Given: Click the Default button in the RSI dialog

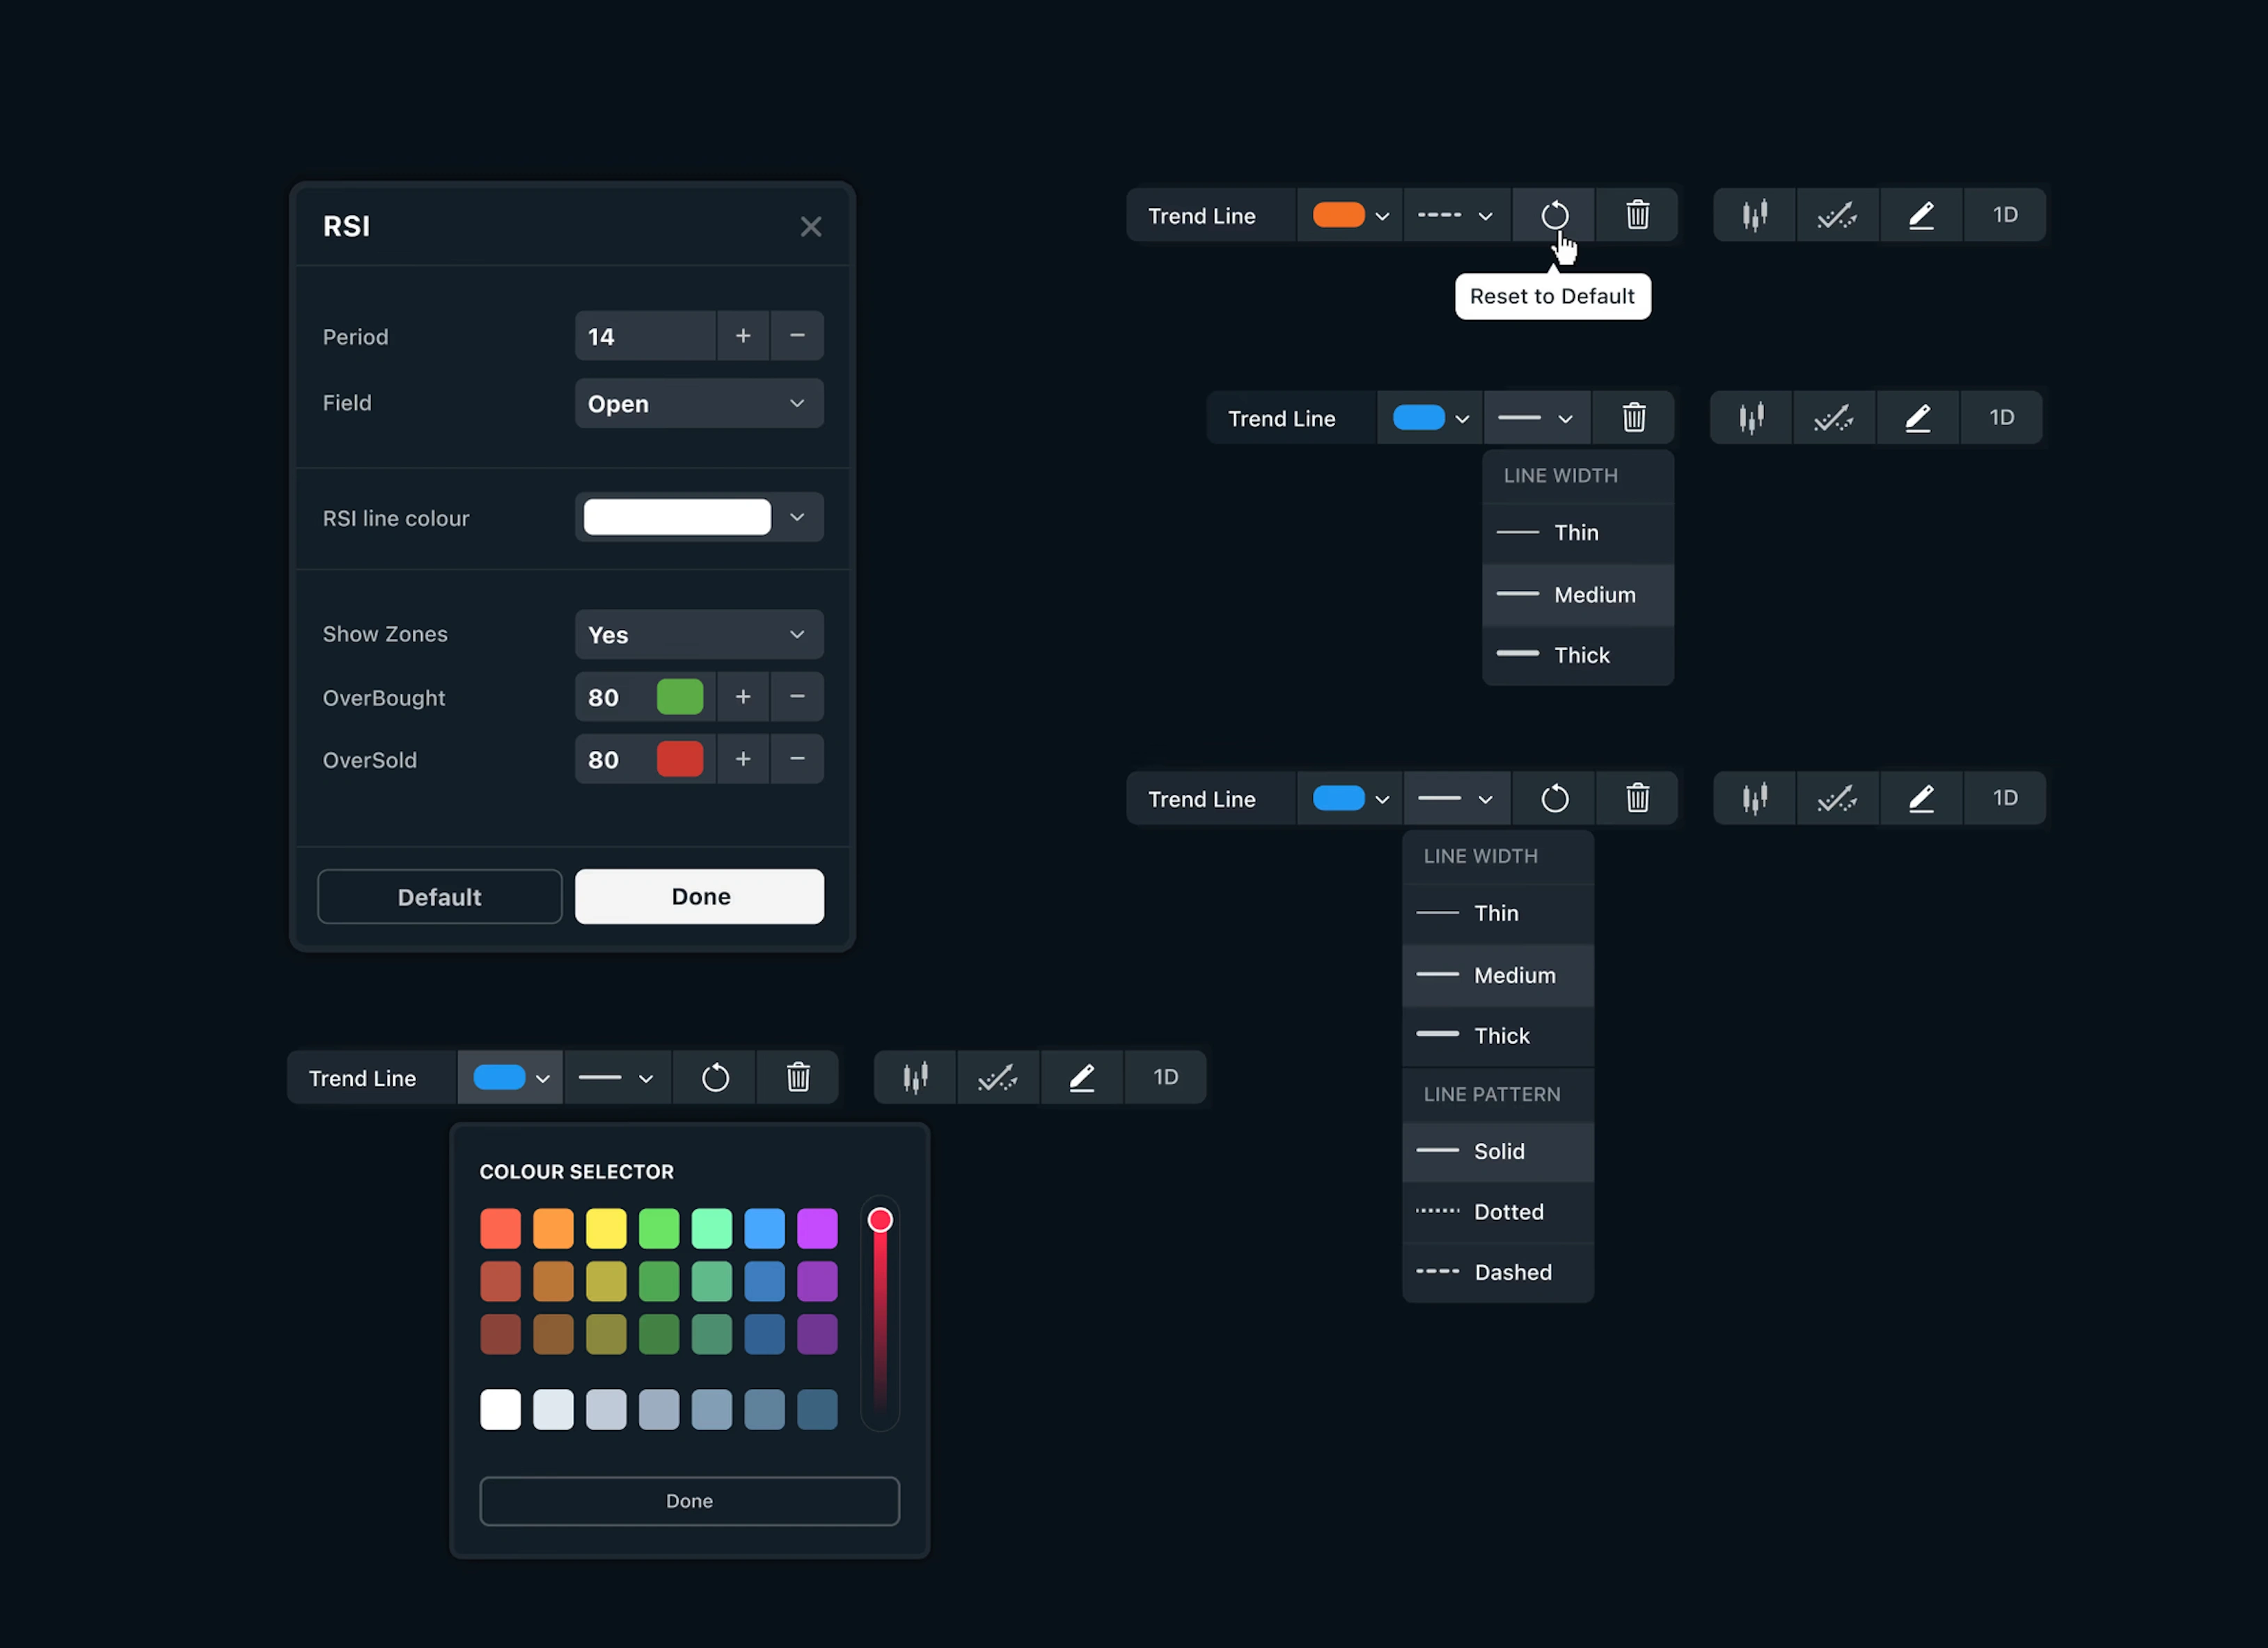Looking at the screenshot, I should (x=439, y=896).
